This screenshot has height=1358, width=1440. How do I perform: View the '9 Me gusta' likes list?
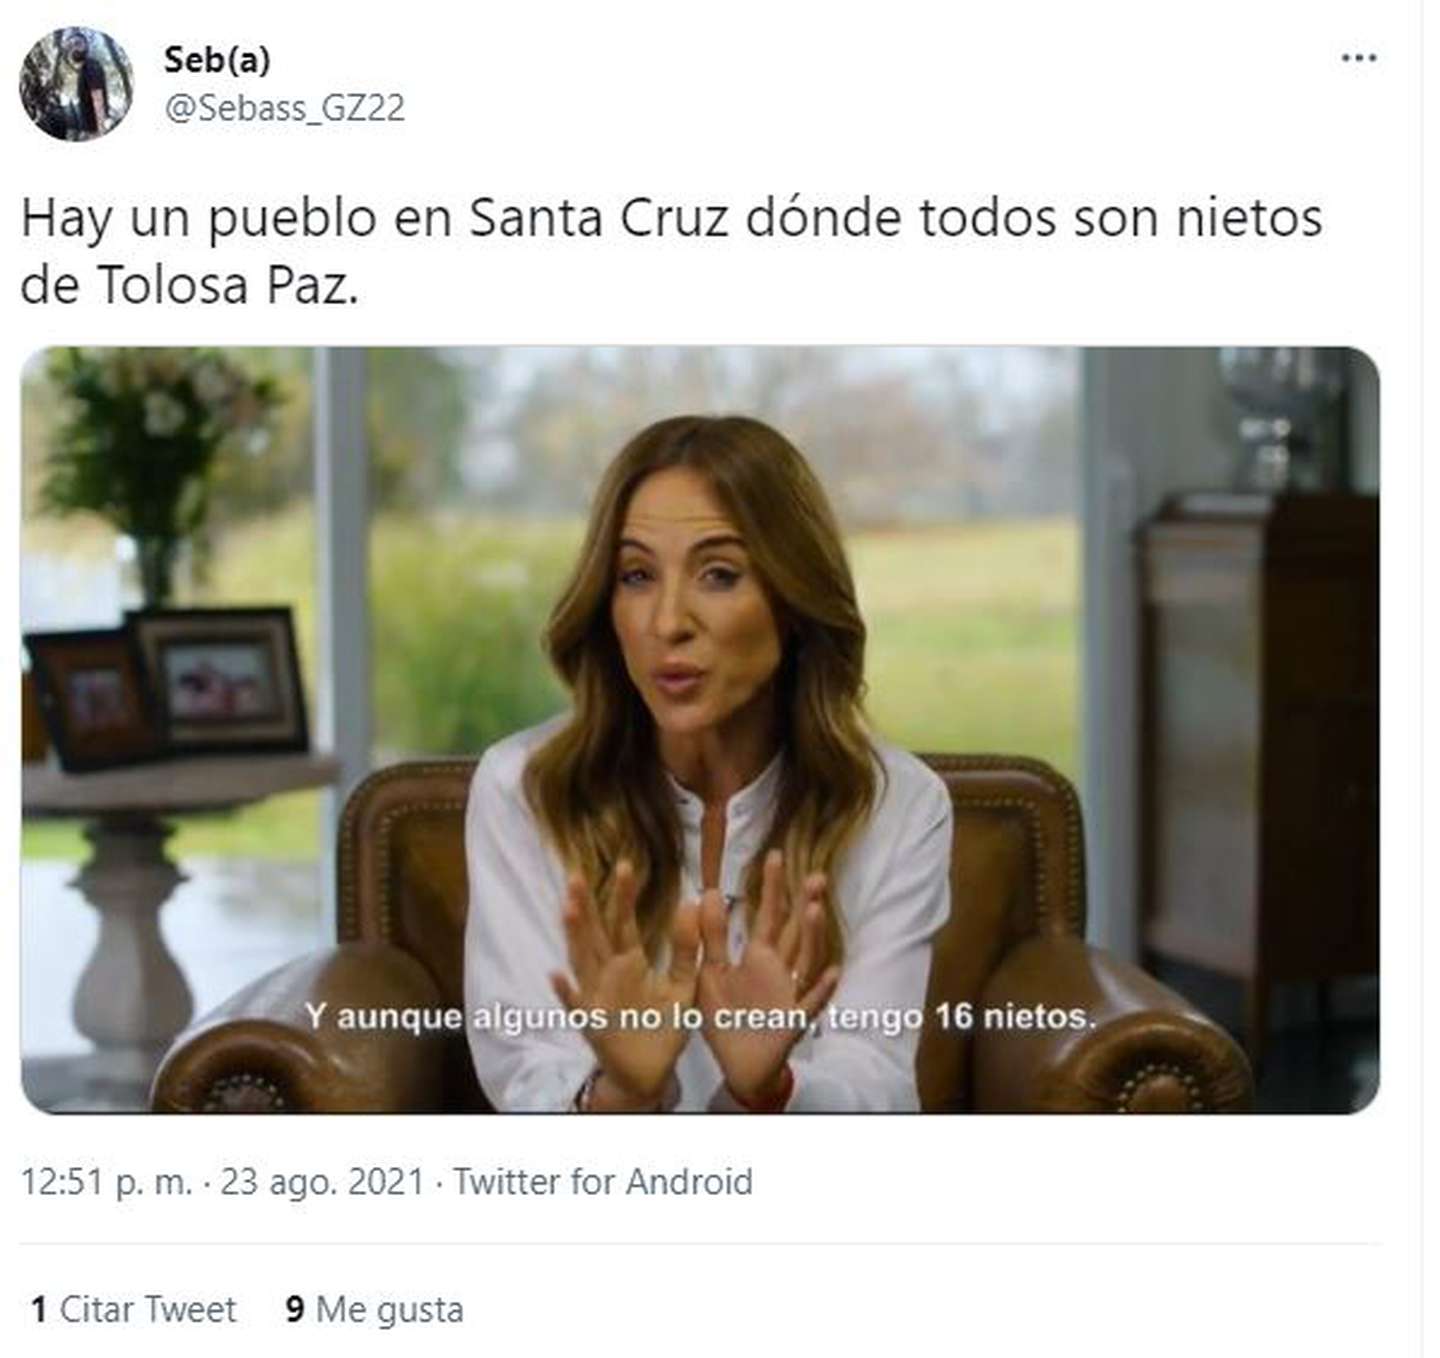click(375, 1310)
